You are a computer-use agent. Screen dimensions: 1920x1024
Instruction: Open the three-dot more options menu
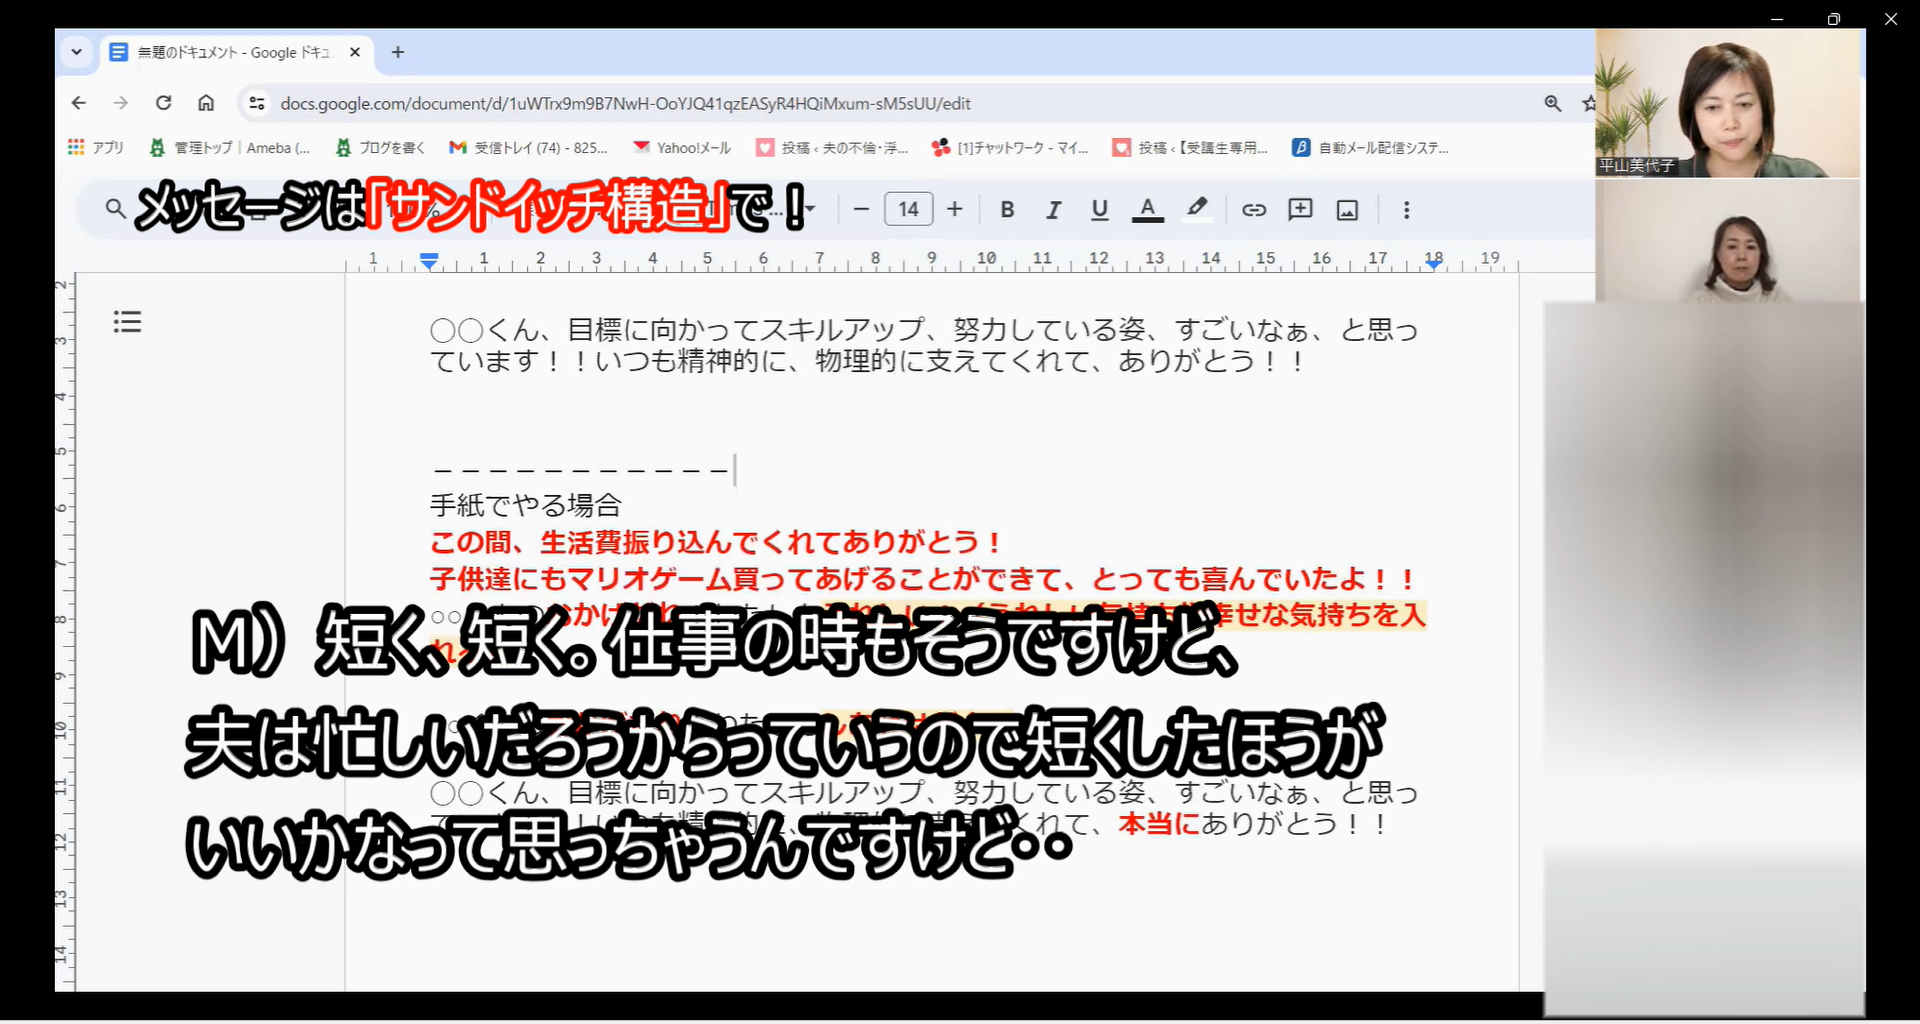1406,210
